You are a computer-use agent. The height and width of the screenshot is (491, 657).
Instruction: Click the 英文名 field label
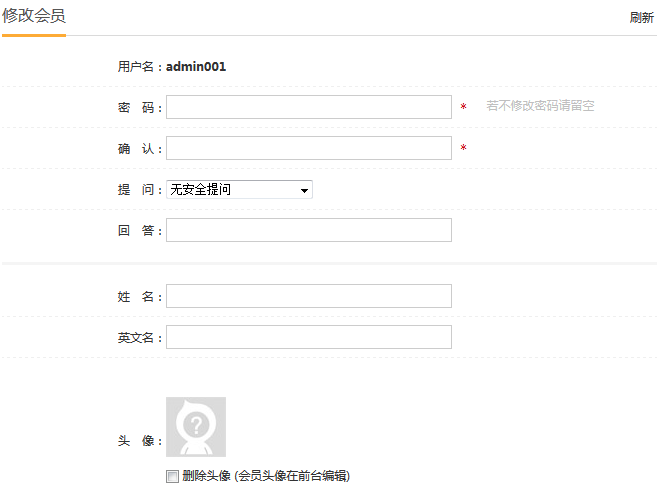pyautogui.click(x=138, y=338)
